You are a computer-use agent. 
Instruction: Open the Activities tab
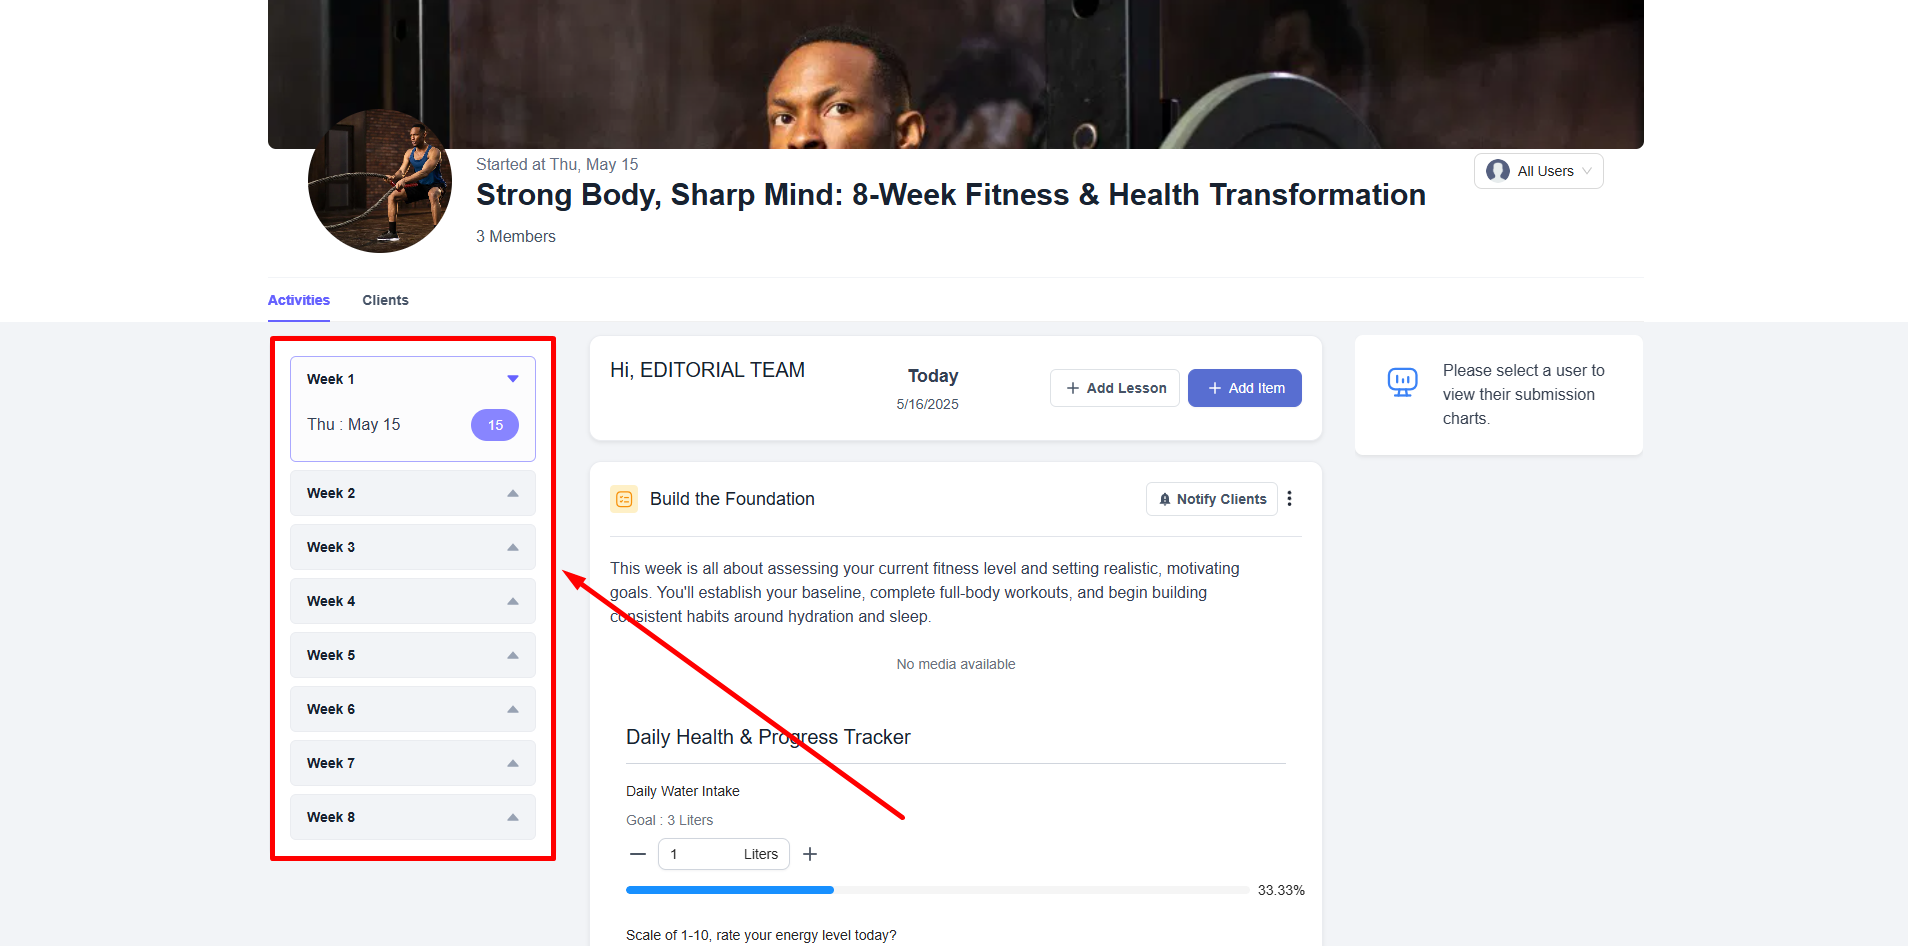tap(299, 300)
